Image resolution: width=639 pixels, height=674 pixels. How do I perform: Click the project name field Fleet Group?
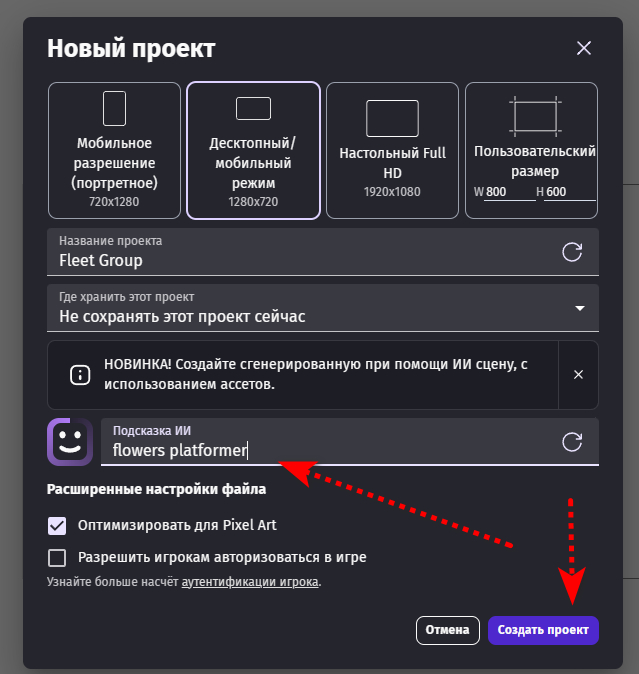[300, 260]
